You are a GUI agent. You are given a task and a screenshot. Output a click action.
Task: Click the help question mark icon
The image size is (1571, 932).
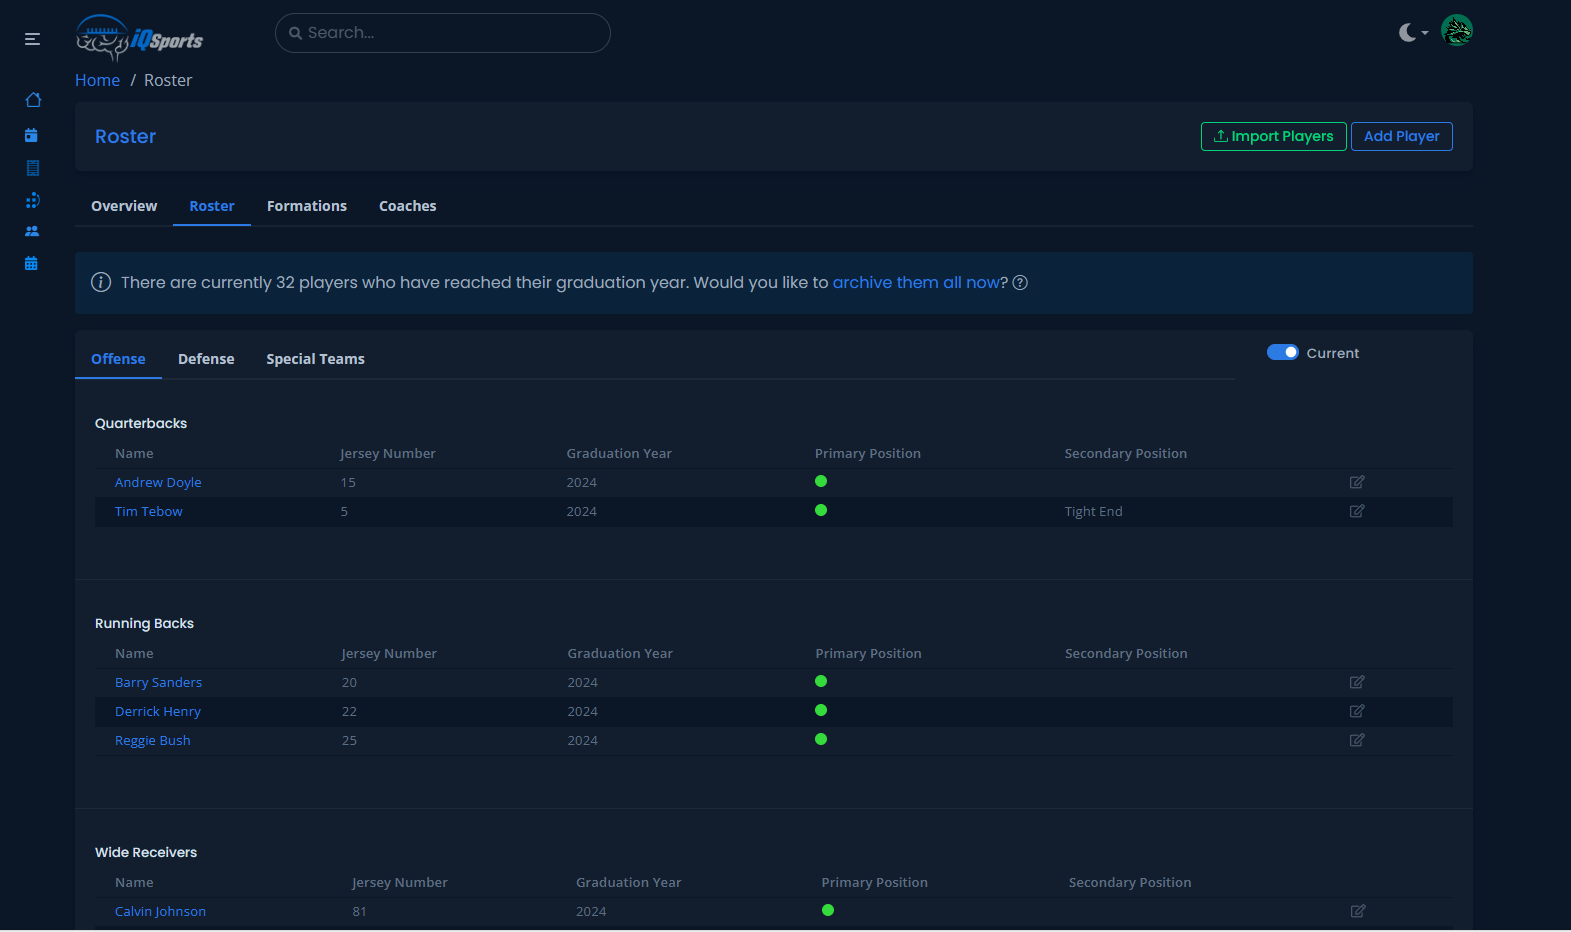pos(1020,283)
